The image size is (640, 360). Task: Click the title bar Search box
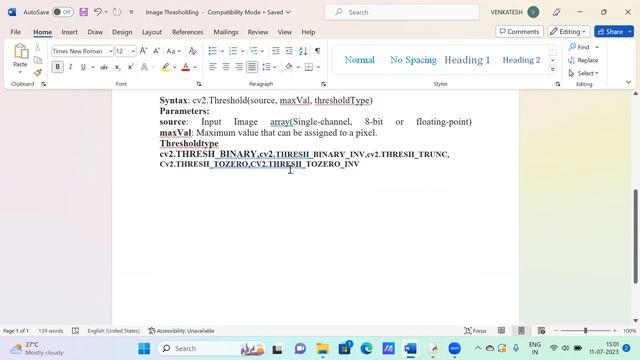pyautogui.click(x=402, y=12)
